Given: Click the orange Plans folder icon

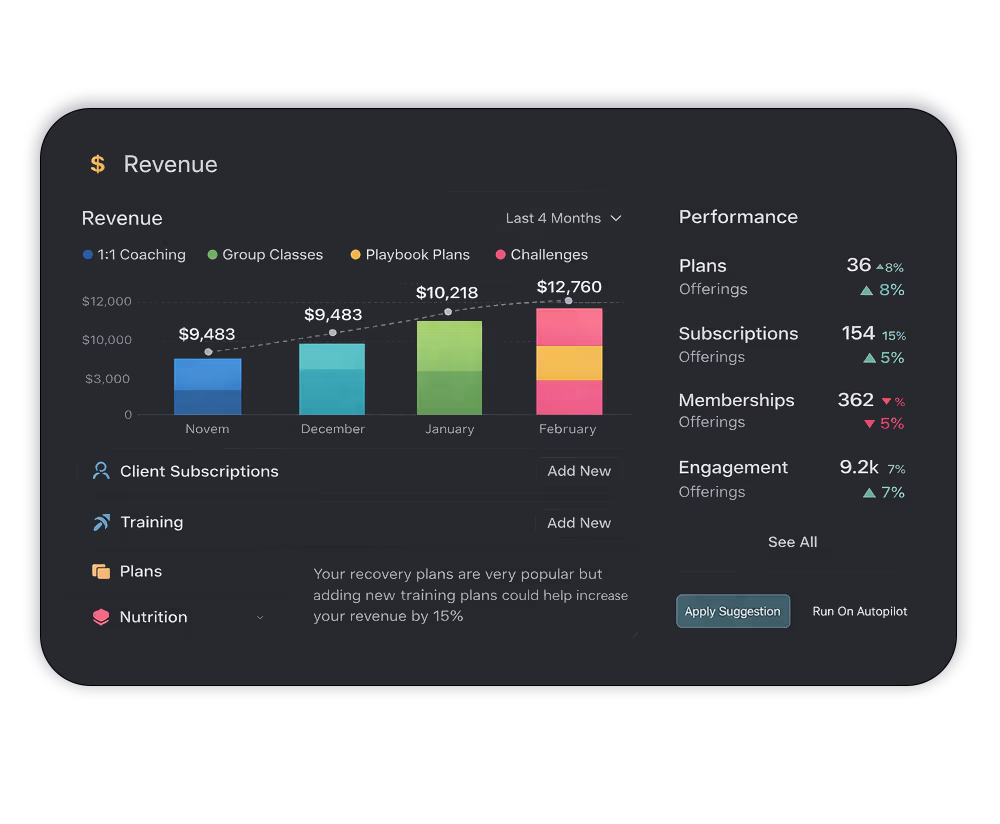Looking at the screenshot, I should [101, 572].
